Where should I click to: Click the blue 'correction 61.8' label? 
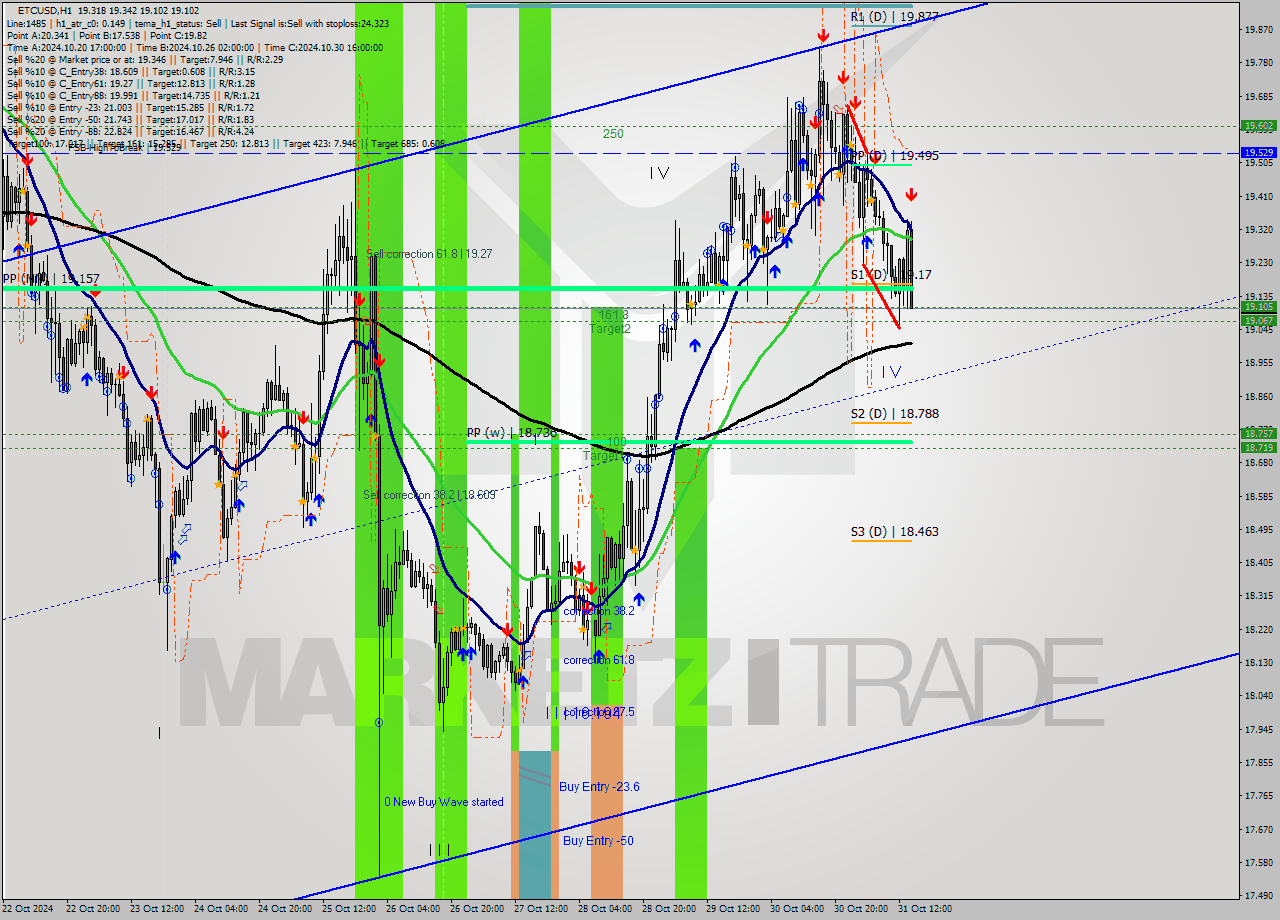tap(598, 660)
